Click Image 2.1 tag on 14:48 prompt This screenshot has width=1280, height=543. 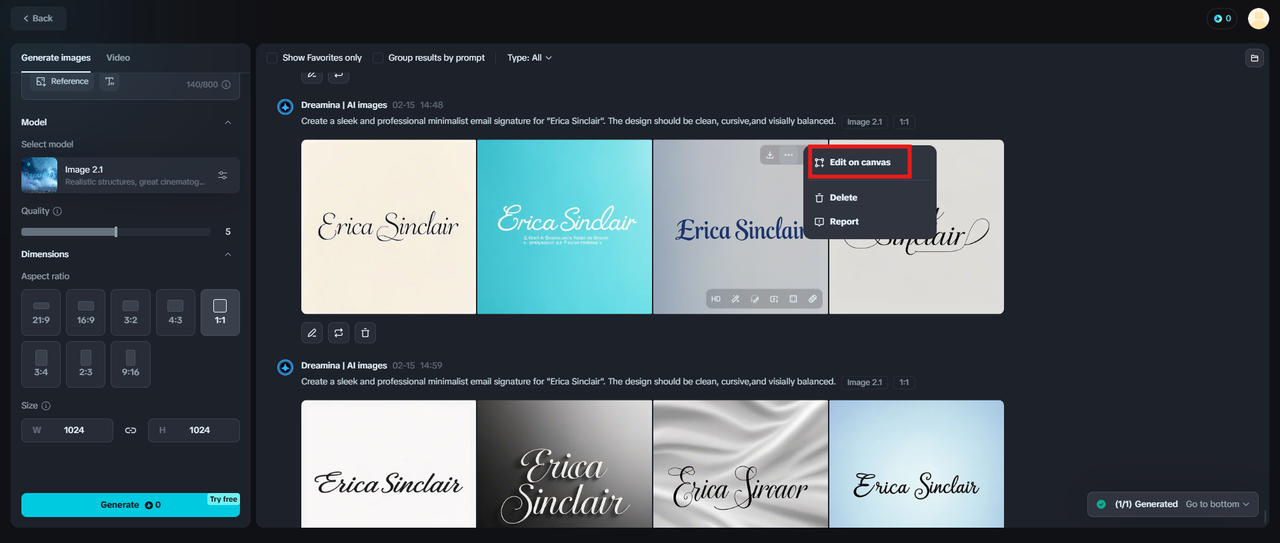[x=864, y=122]
